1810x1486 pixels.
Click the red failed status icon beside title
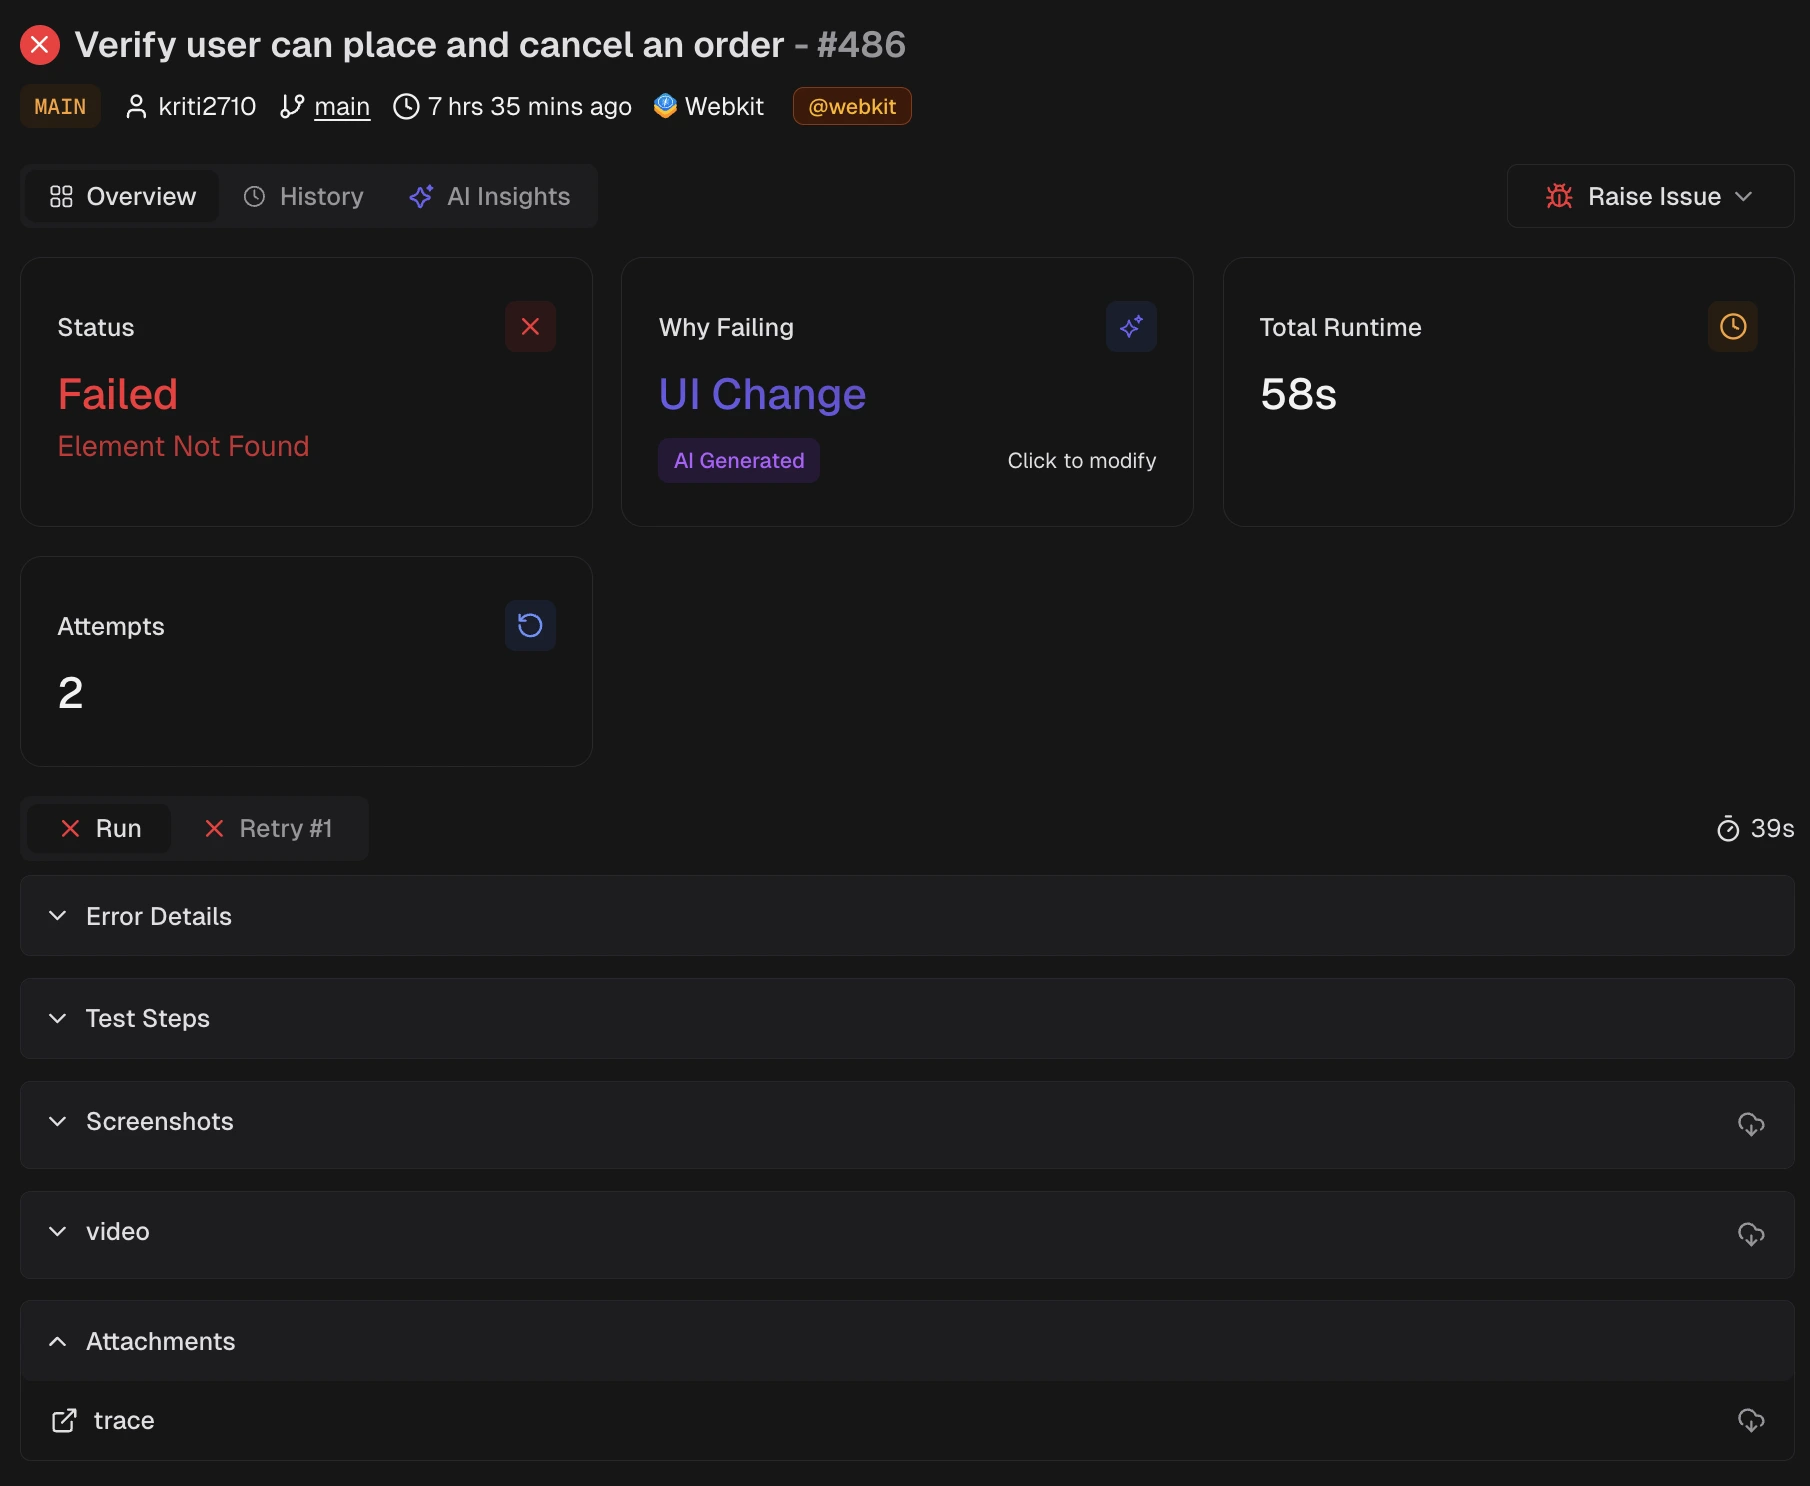point(40,45)
